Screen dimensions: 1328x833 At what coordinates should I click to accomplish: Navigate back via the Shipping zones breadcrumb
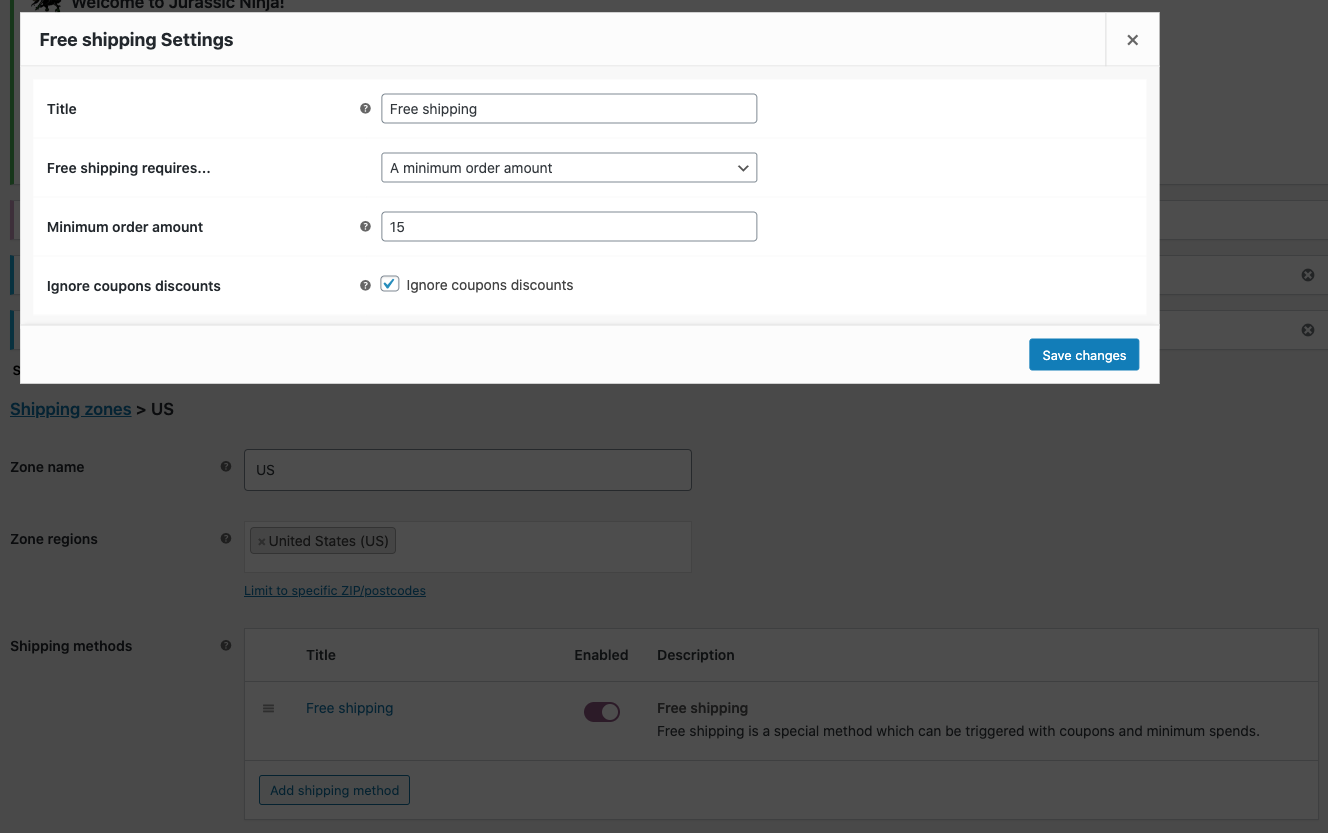70,408
